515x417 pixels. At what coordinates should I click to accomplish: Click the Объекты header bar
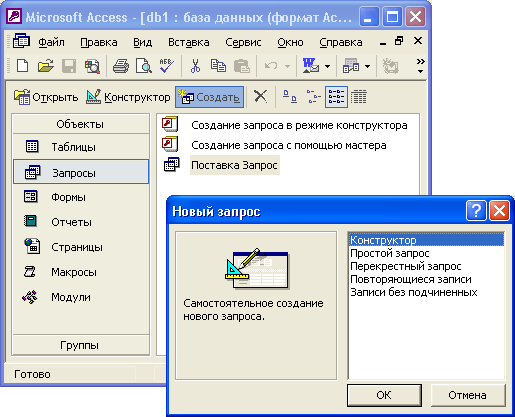80,124
